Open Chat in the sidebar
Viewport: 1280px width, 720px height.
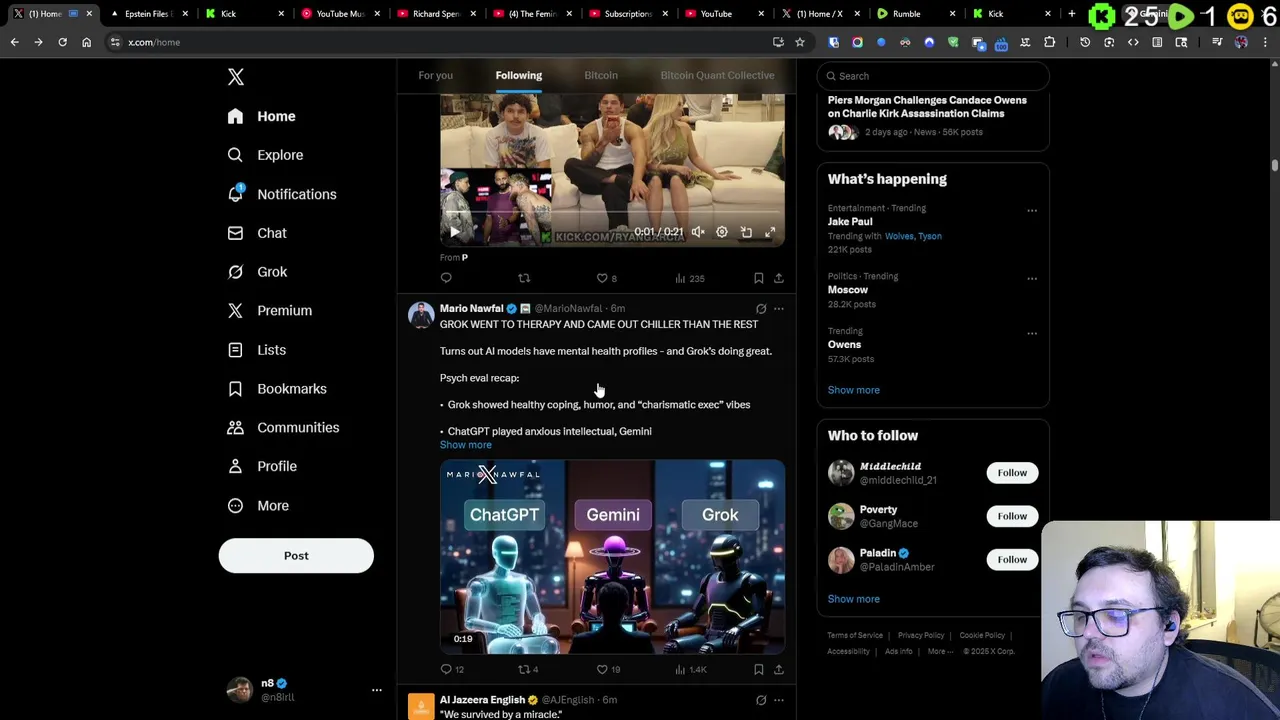(257, 233)
